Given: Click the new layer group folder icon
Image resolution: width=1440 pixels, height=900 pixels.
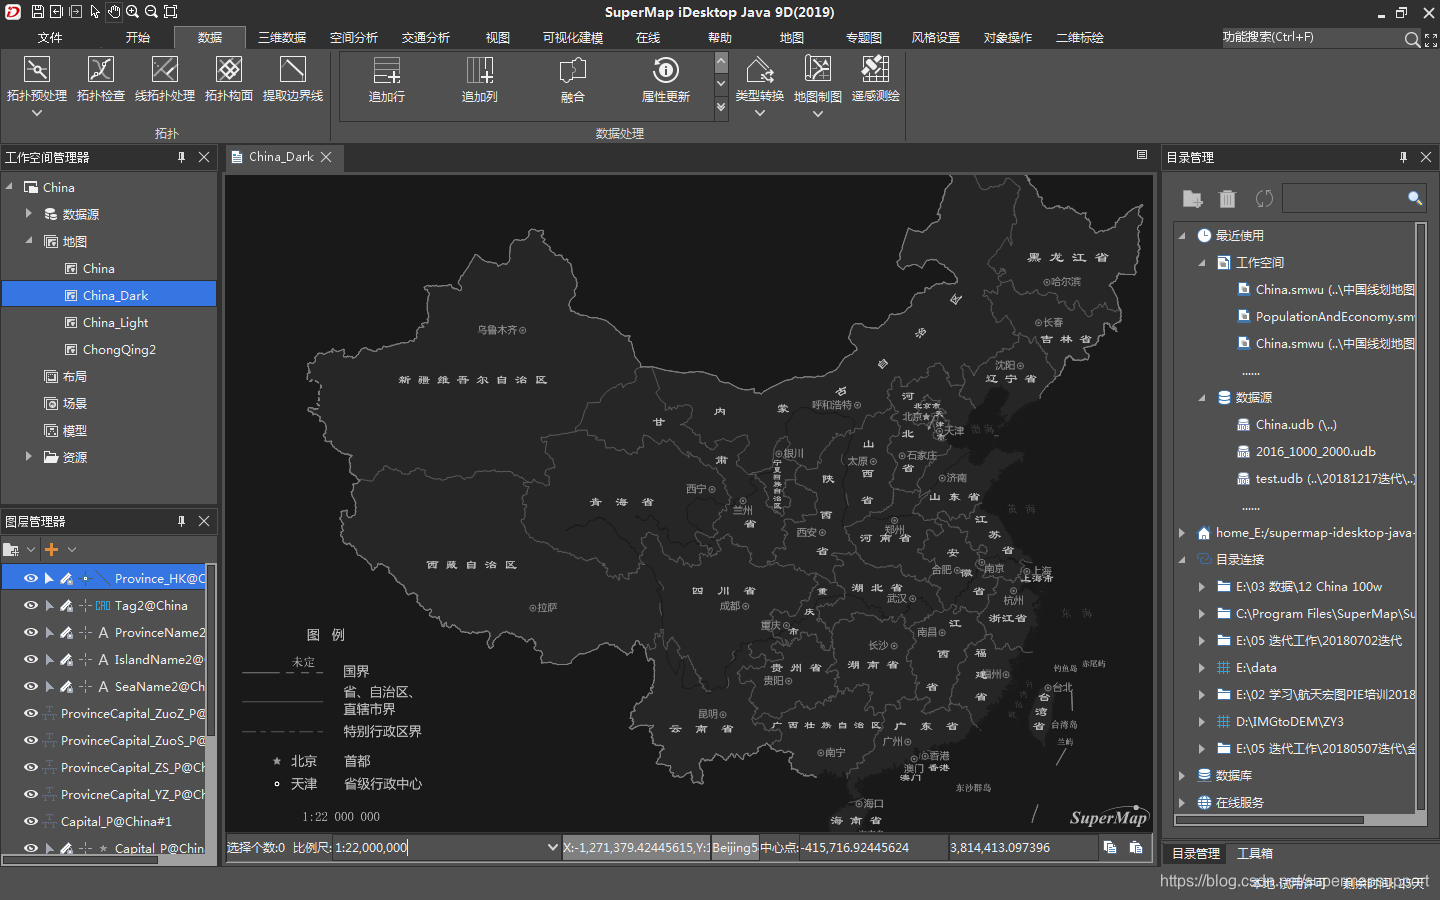Looking at the screenshot, I should pos(12,549).
